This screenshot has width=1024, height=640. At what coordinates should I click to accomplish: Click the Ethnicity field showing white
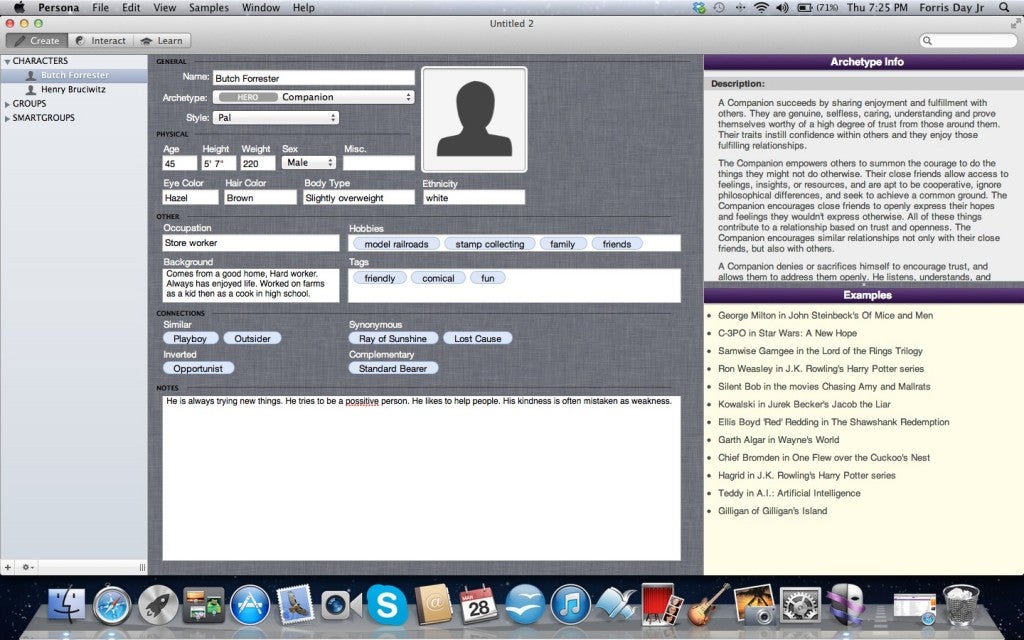474,197
